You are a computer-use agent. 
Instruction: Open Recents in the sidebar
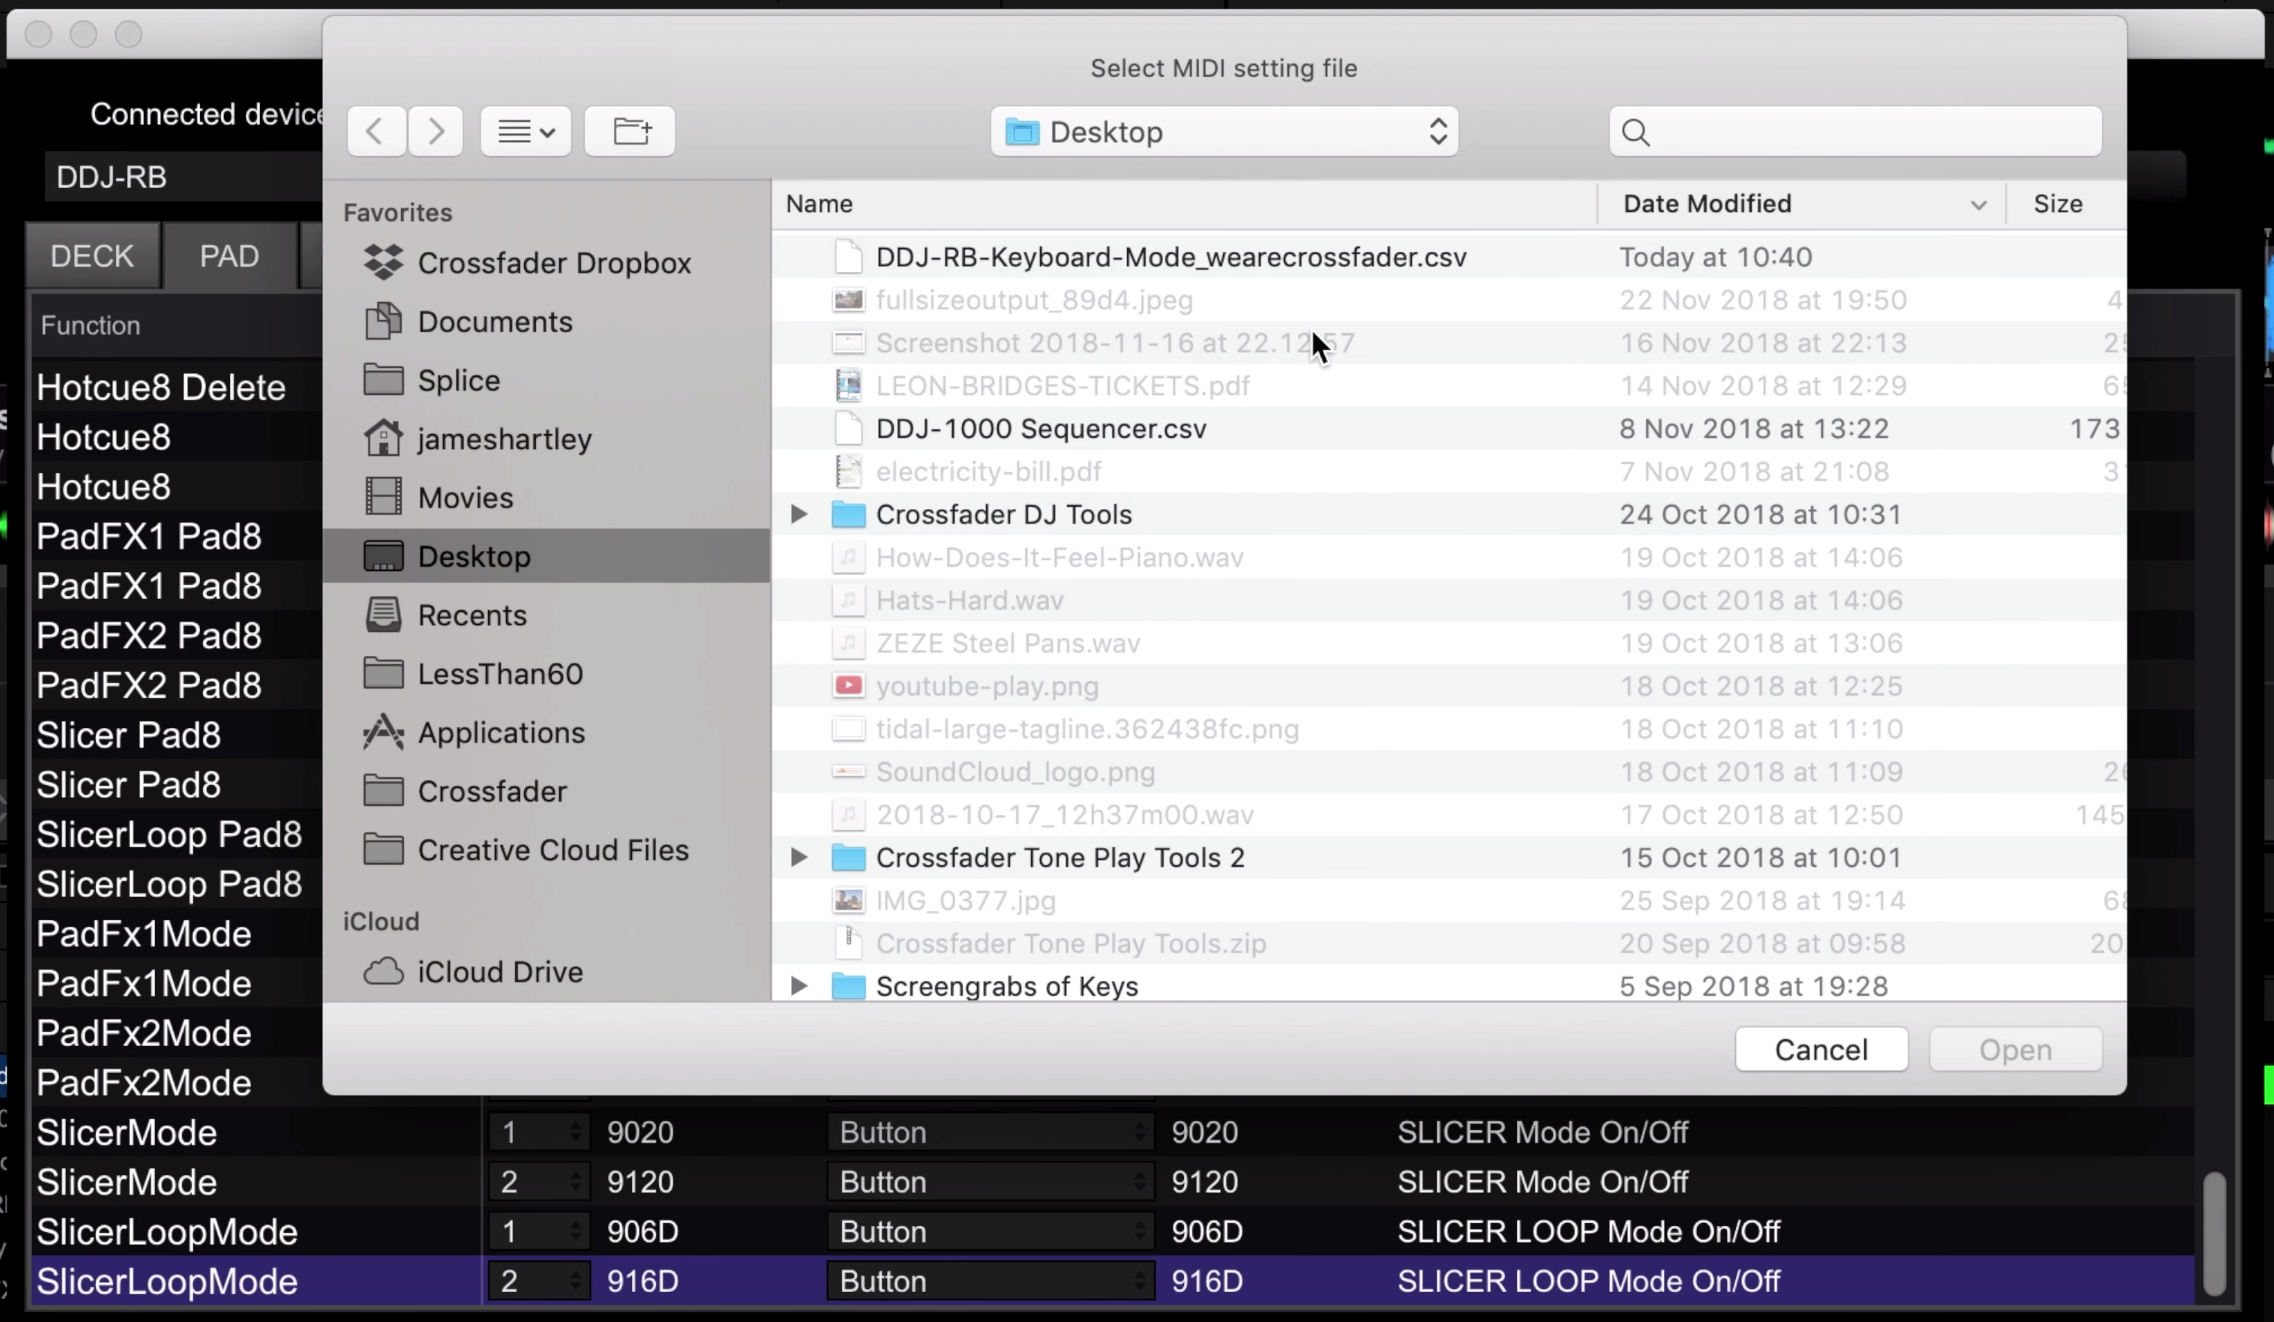[x=471, y=615]
